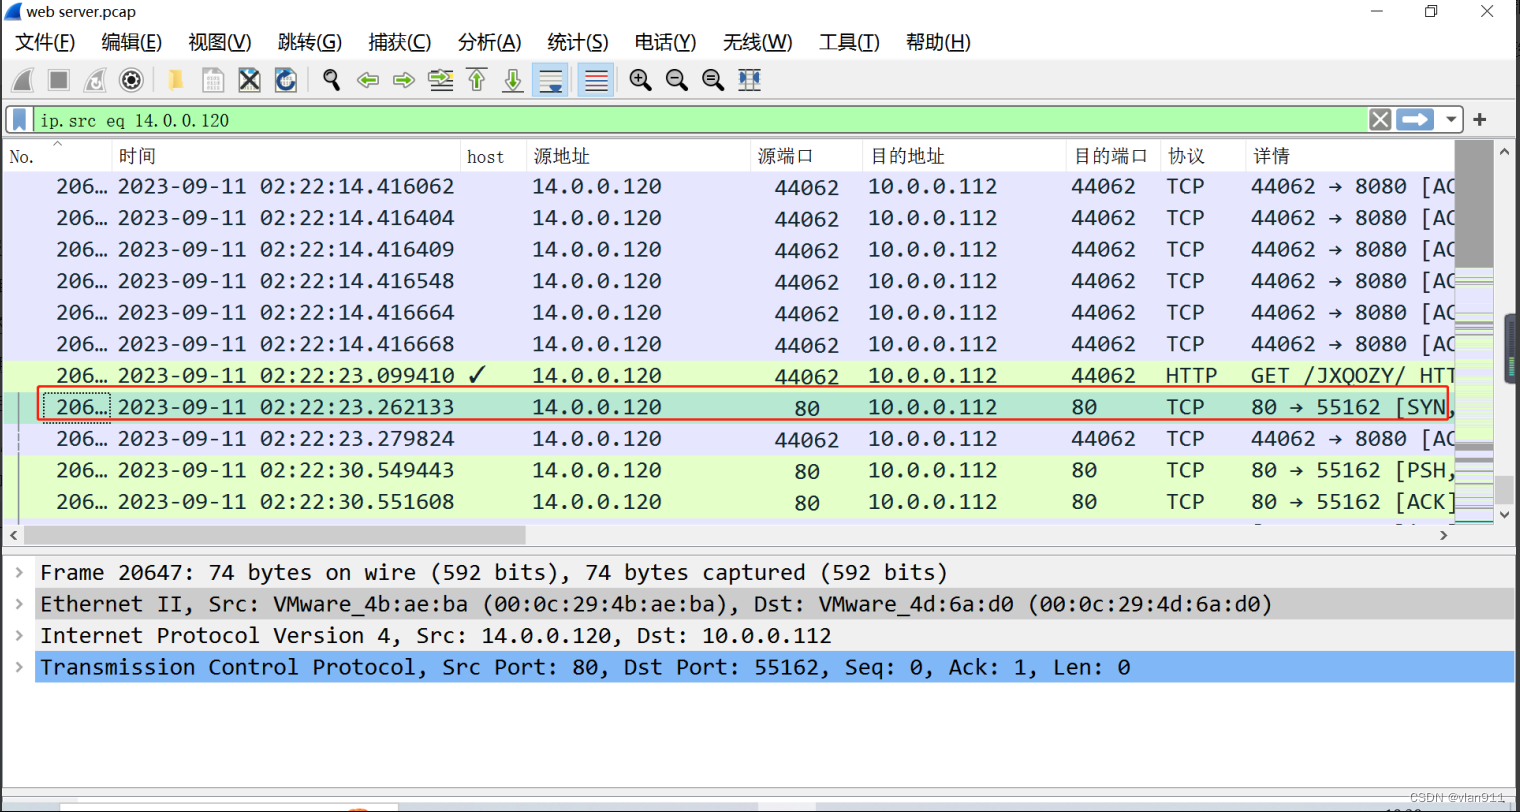
Task: Sort by the 目的端口 column header
Action: (x=1114, y=156)
